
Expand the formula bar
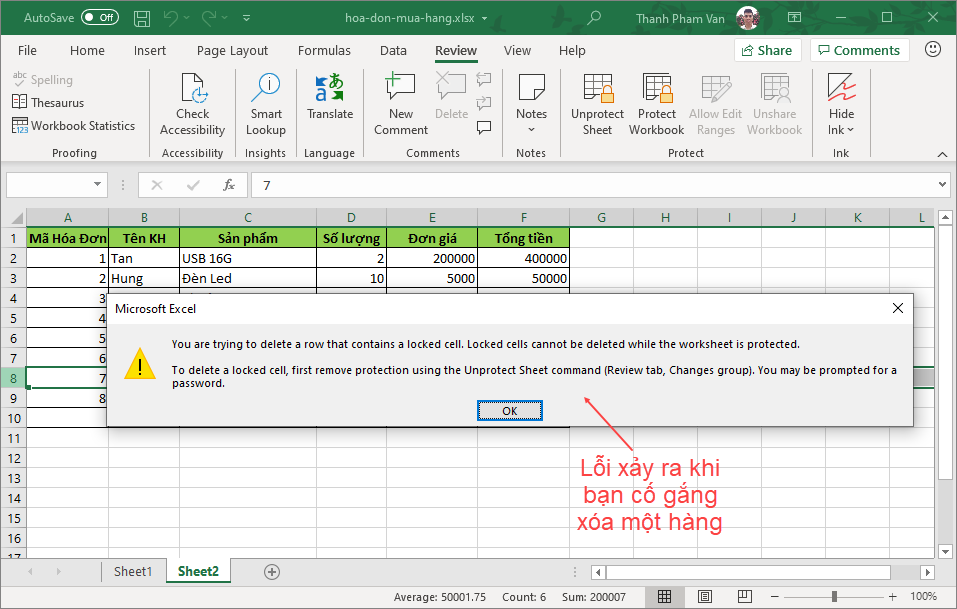pos(942,184)
